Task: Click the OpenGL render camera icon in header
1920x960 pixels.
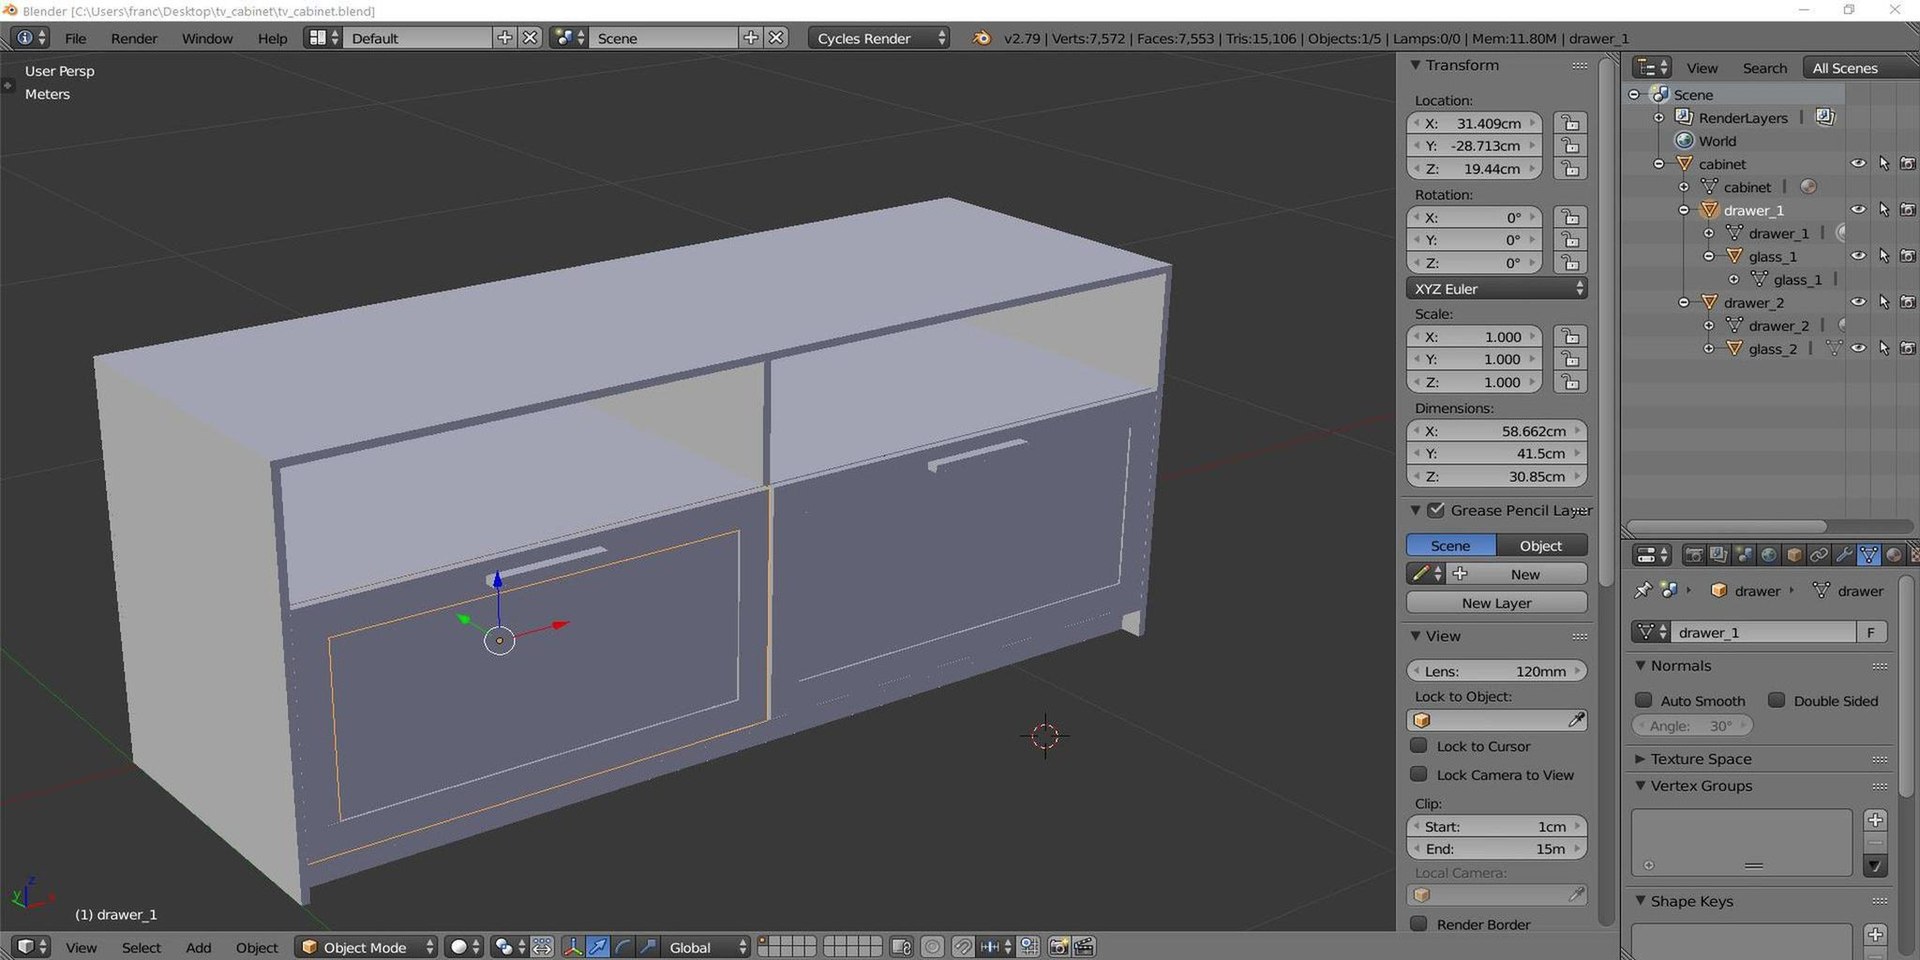Action: pos(1059,947)
